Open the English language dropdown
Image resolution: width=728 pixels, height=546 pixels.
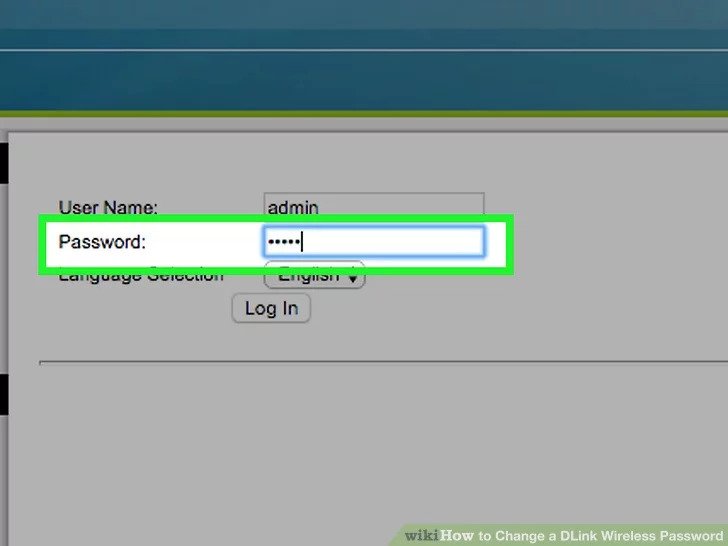pyautogui.click(x=314, y=276)
